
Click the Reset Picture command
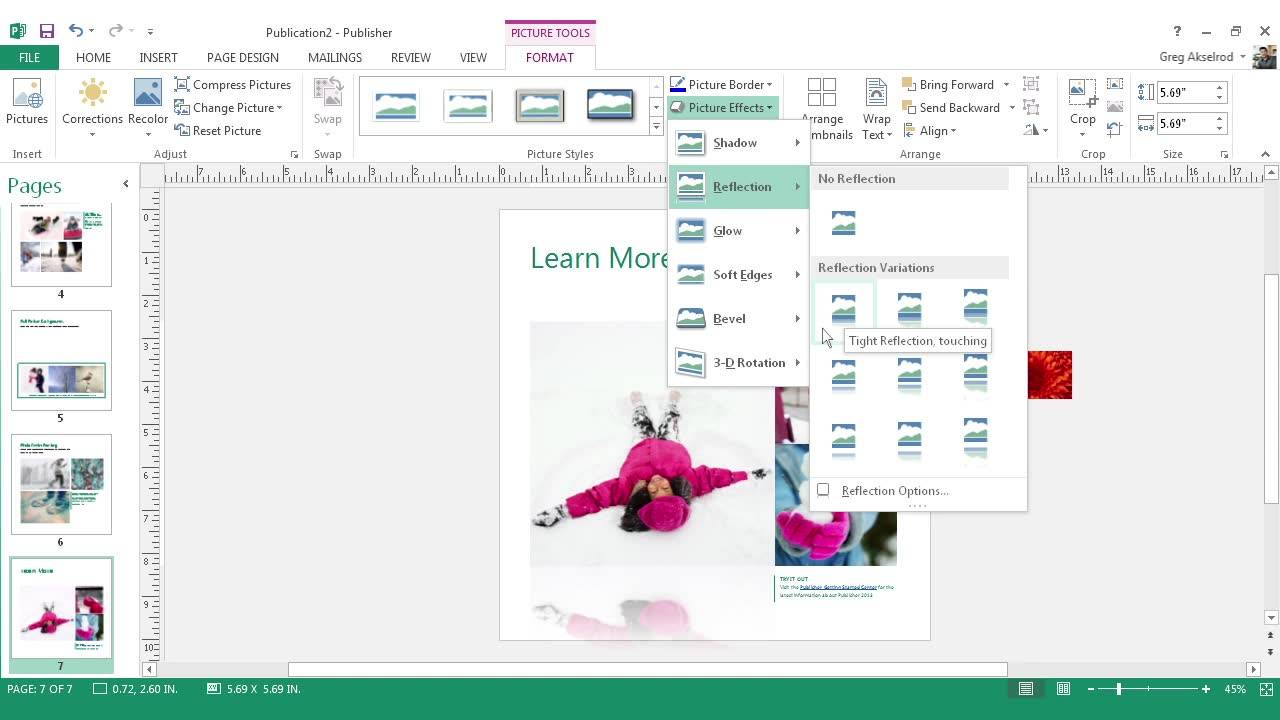[x=227, y=130]
